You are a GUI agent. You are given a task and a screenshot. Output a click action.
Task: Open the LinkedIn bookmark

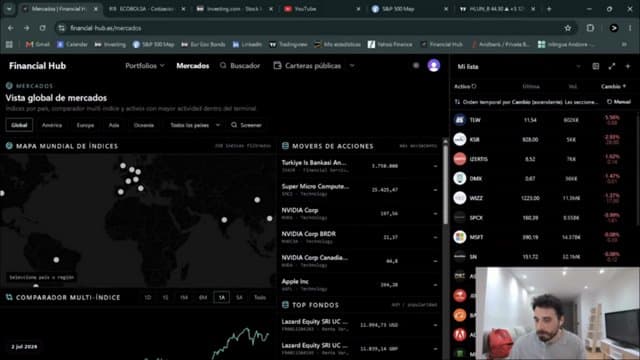(x=247, y=44)
